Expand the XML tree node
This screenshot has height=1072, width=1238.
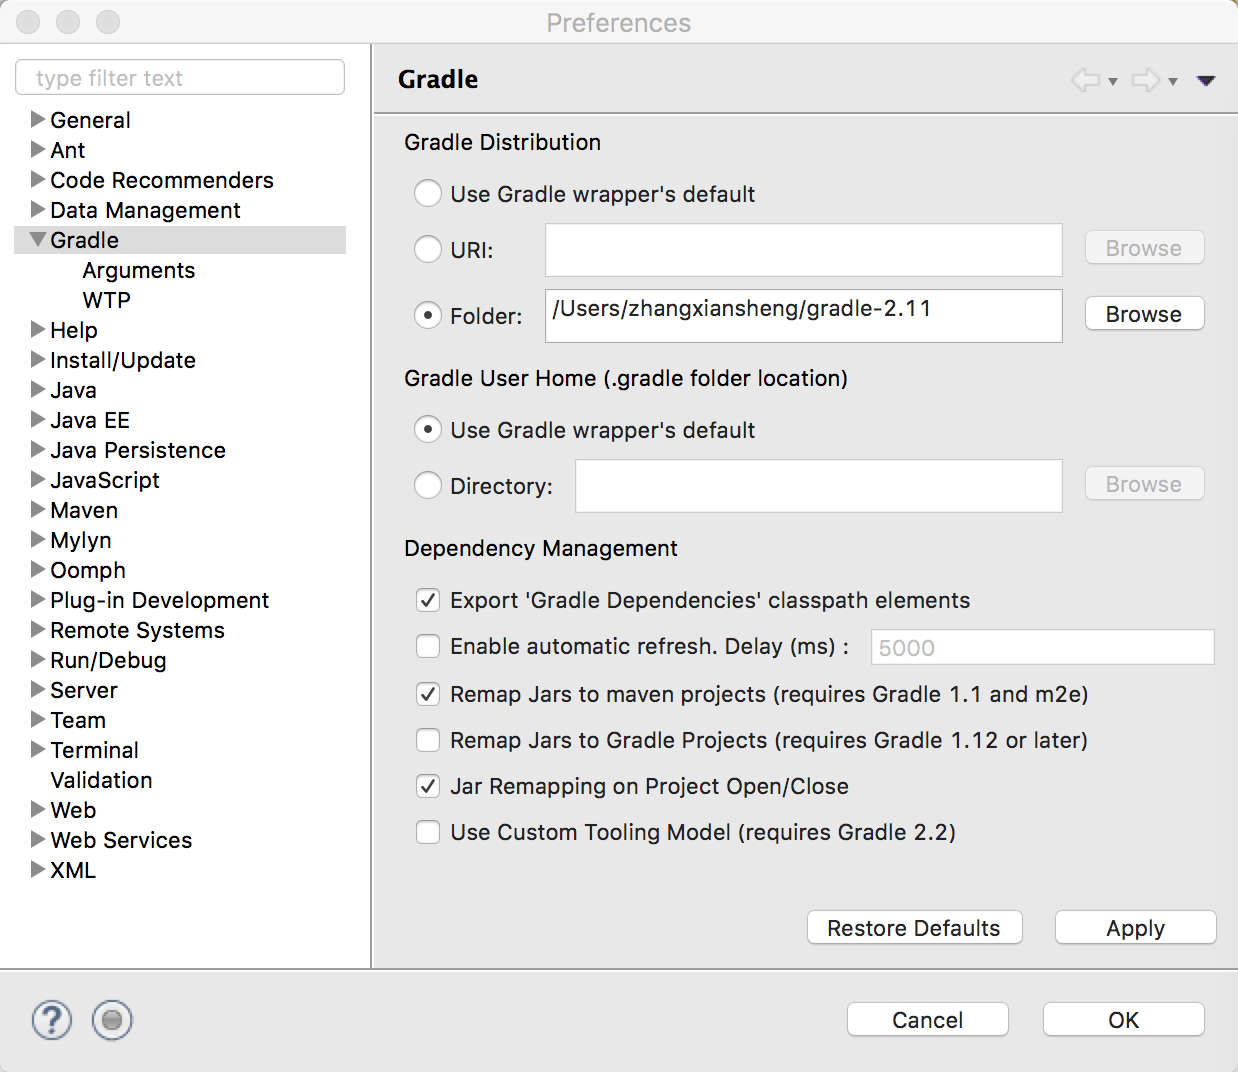click(x=38, y=869)
